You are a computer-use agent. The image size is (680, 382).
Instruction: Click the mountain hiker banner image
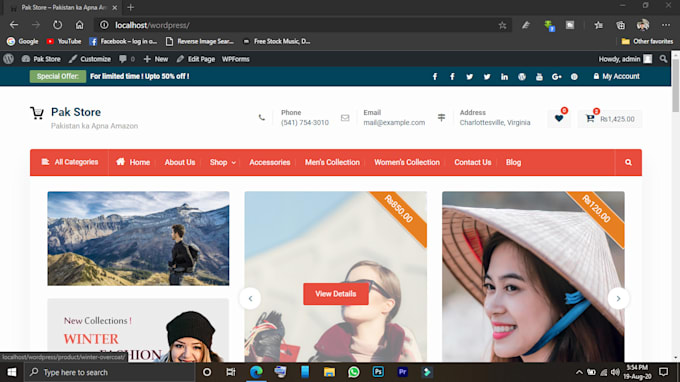[x=138, y=238]
